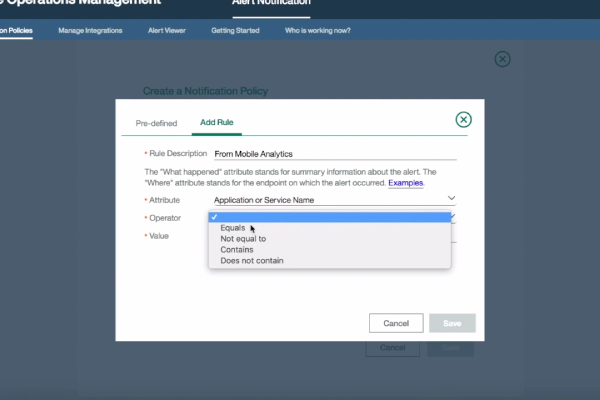600x400 pixels.
Task: Click the Alert Notification header item
Action: 271,3
